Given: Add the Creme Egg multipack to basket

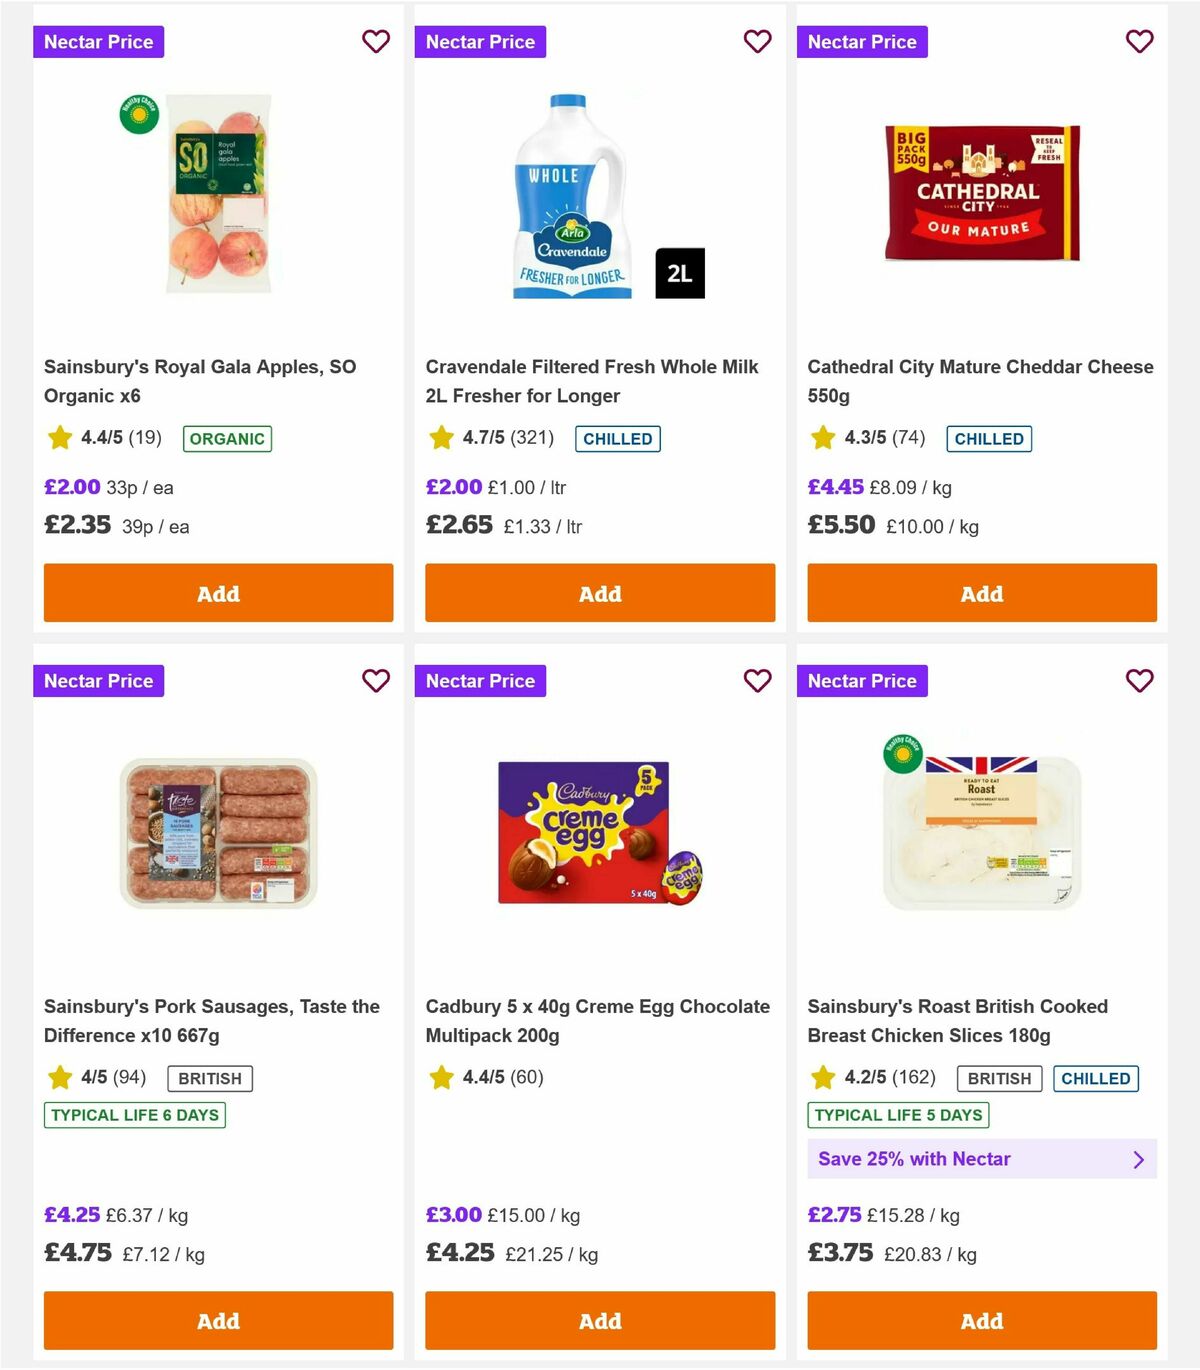Looking at the screenshot, I should pos(599,1321).
